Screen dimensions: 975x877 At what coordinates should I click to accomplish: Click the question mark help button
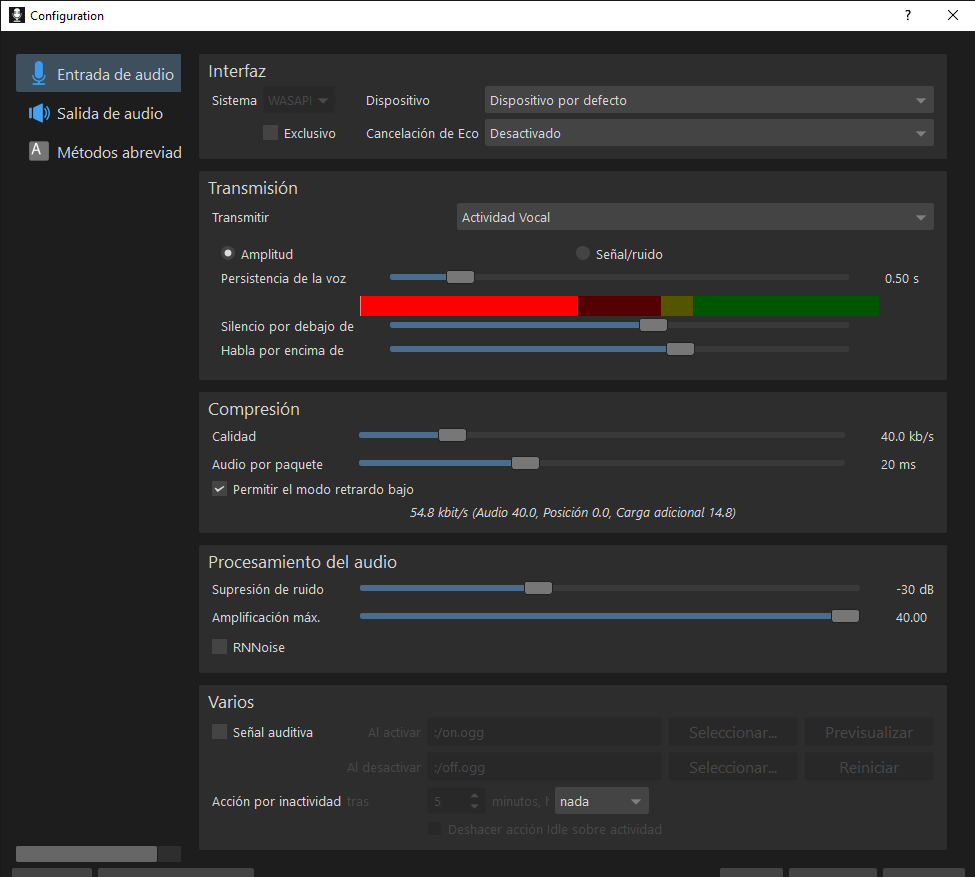pos(908,15)
